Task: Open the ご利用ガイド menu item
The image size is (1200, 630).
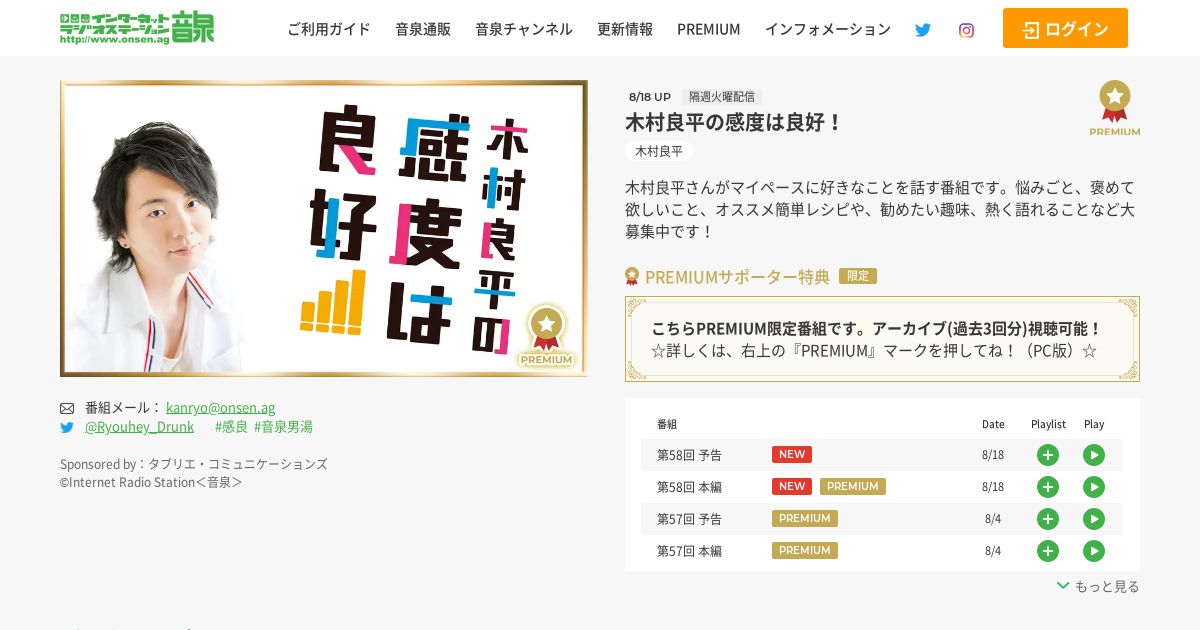Action: click(x=329, y=29)
